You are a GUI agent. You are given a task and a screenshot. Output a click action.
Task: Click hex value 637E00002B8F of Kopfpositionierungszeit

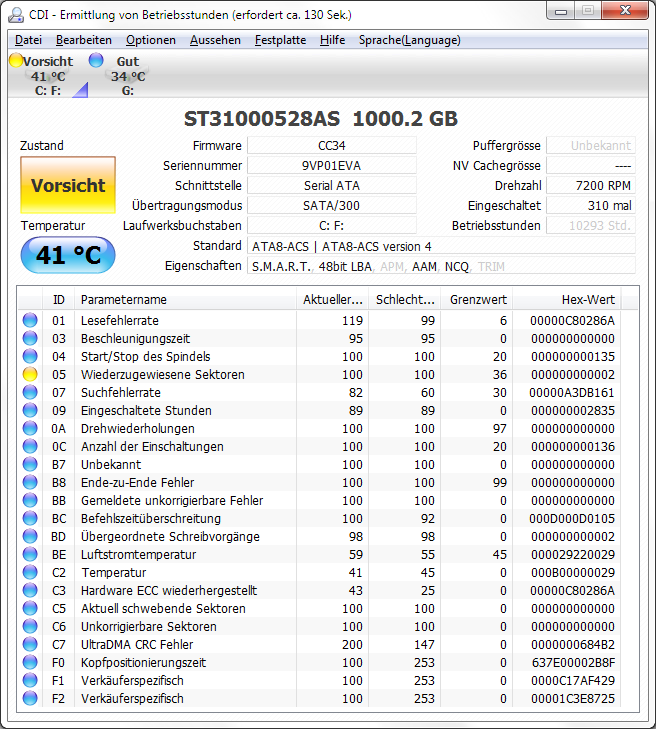click(x=573, y=663)
